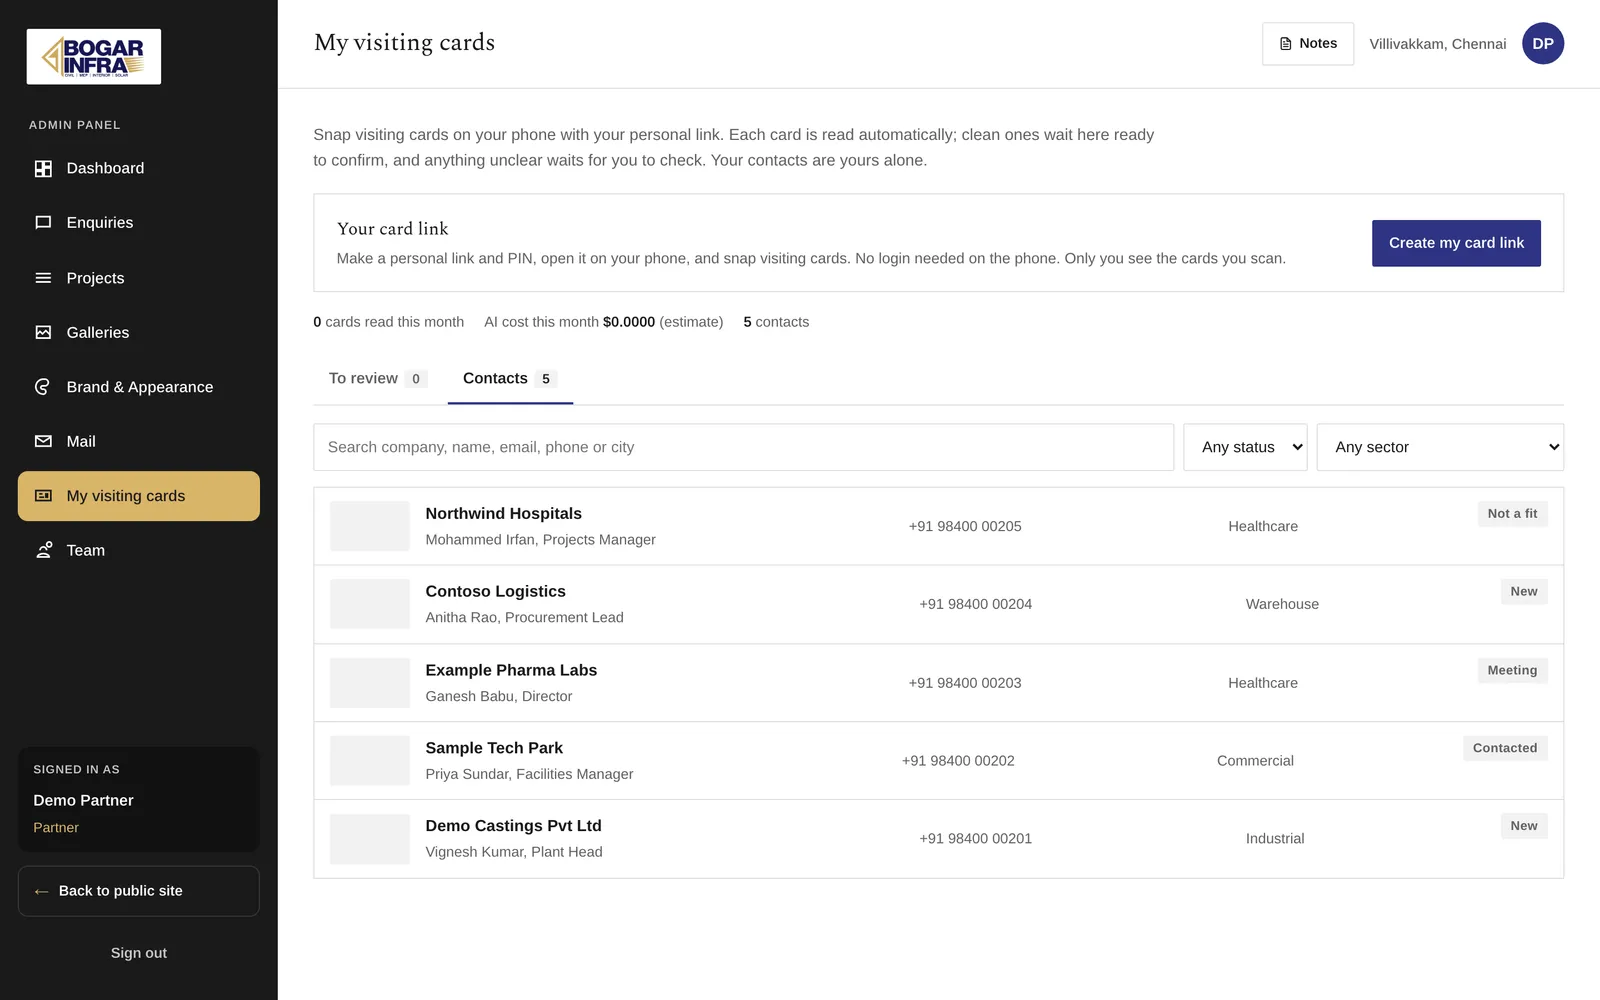Open Sample Tech Park card thumbnail
Image resolution: width=1600 pixels, height=1000 pixels.
(370, 761)
